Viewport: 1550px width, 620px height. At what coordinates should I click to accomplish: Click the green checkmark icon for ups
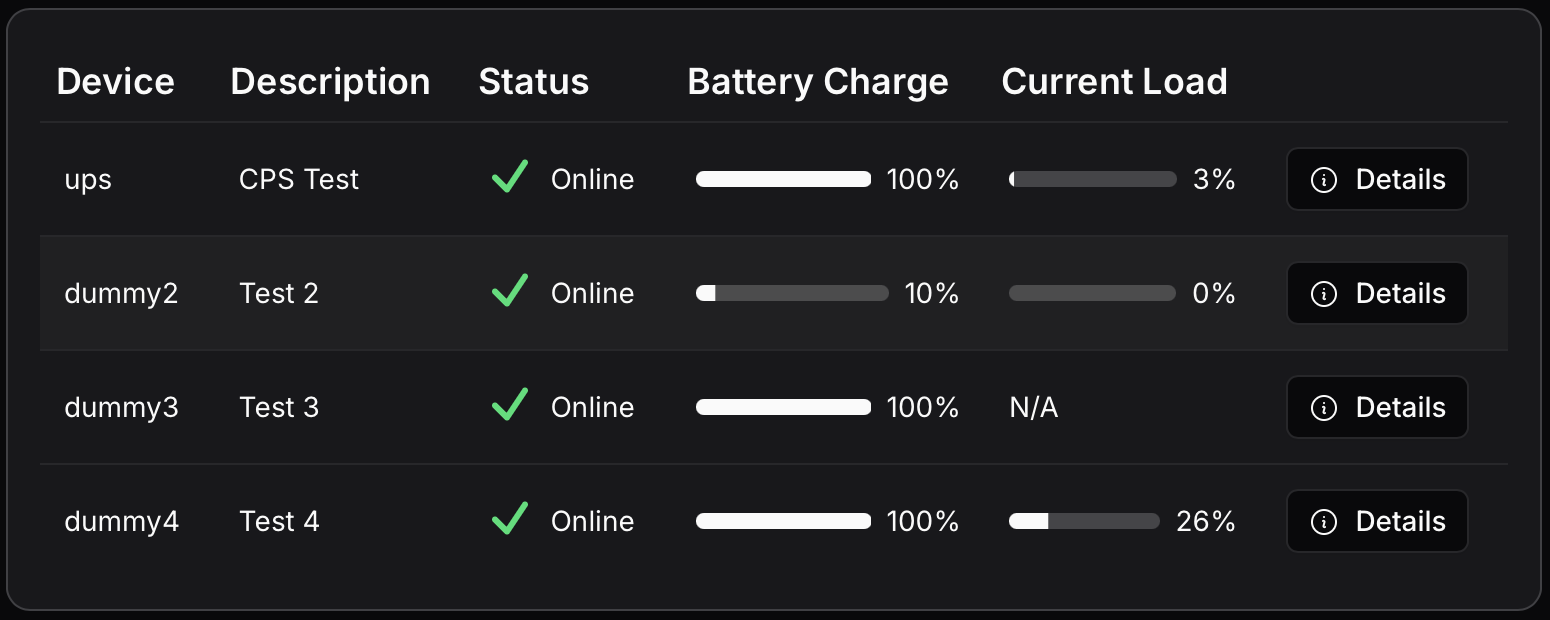(510, 179)
